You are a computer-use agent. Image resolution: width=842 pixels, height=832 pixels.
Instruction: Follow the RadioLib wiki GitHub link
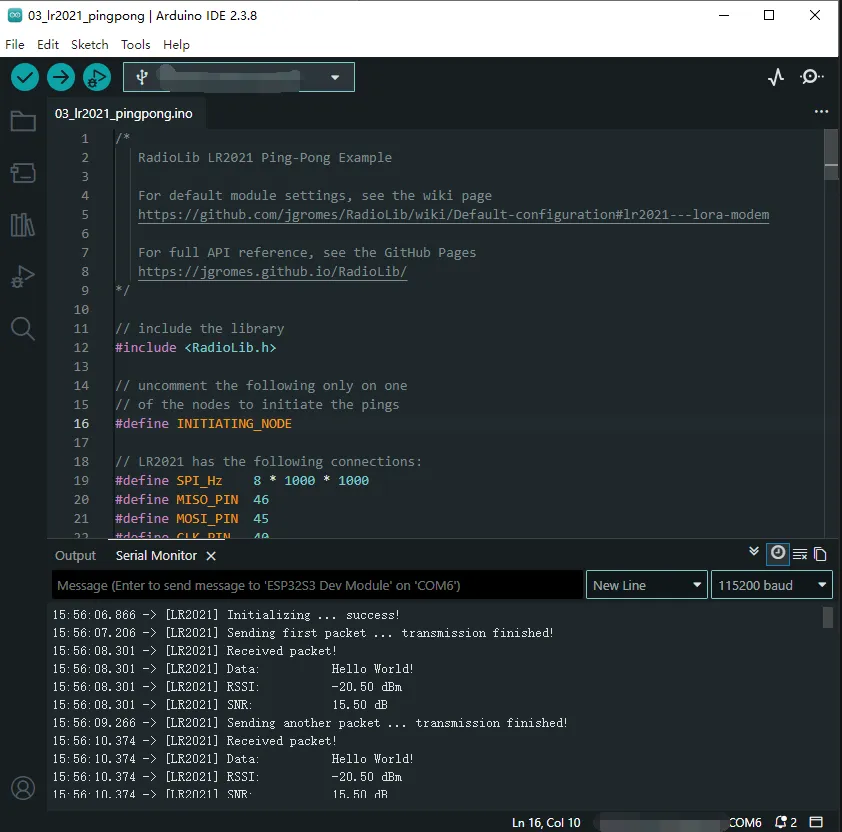click(x=453, y=215)
